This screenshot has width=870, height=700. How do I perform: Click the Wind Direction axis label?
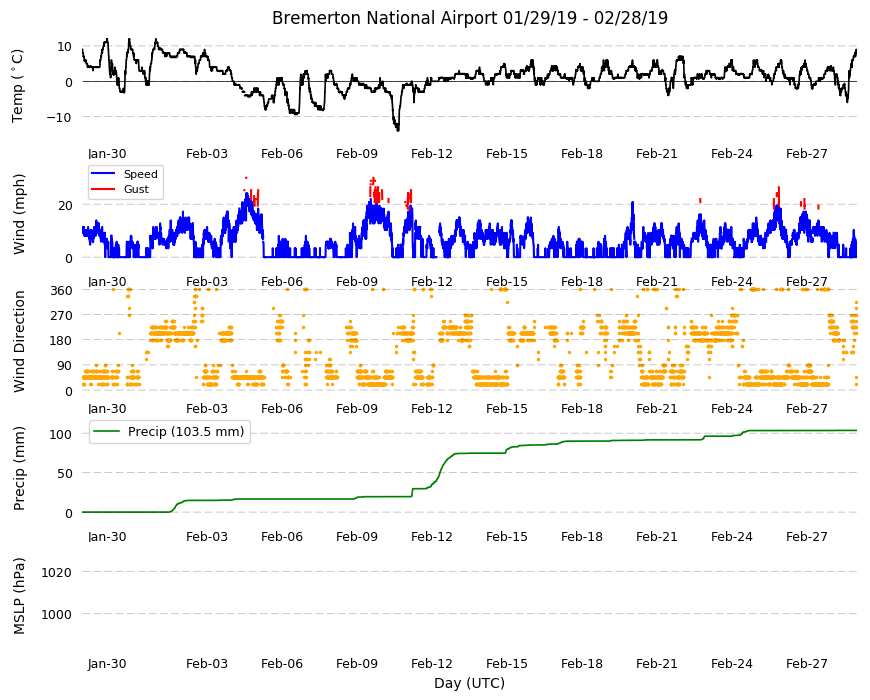tap(19, 342)
